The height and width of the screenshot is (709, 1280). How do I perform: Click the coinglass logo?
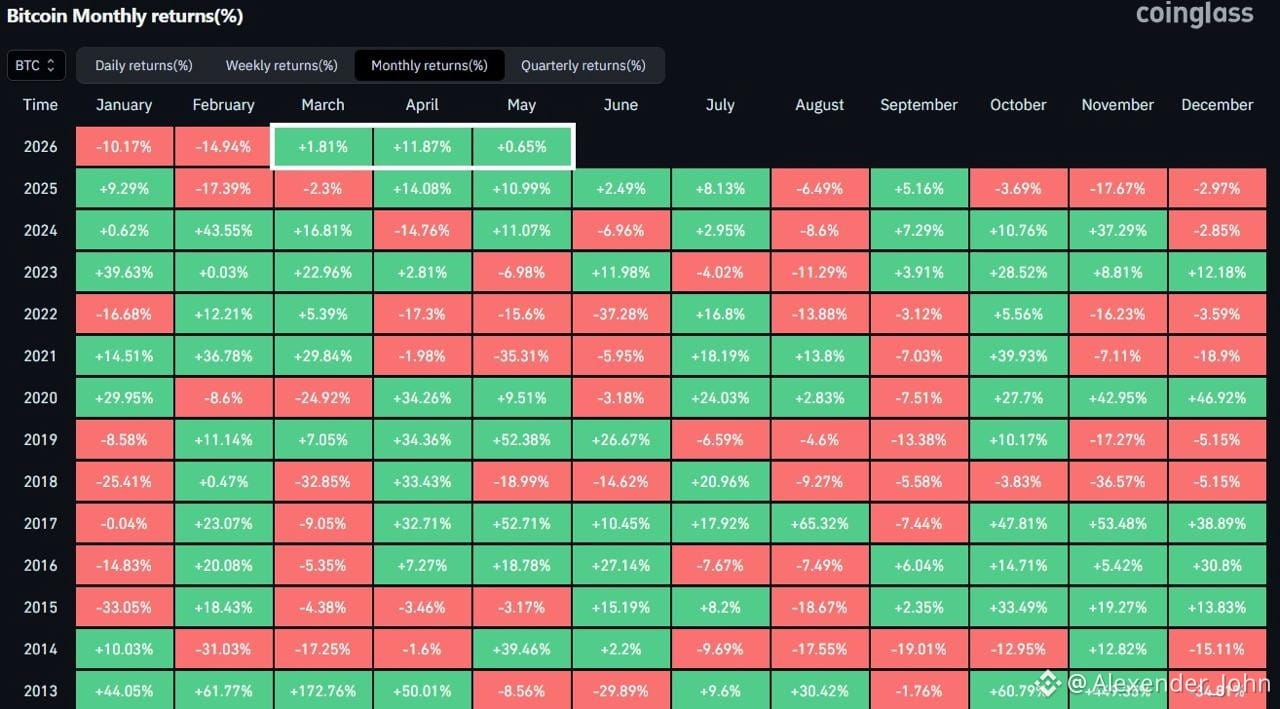coord(1195,14)
